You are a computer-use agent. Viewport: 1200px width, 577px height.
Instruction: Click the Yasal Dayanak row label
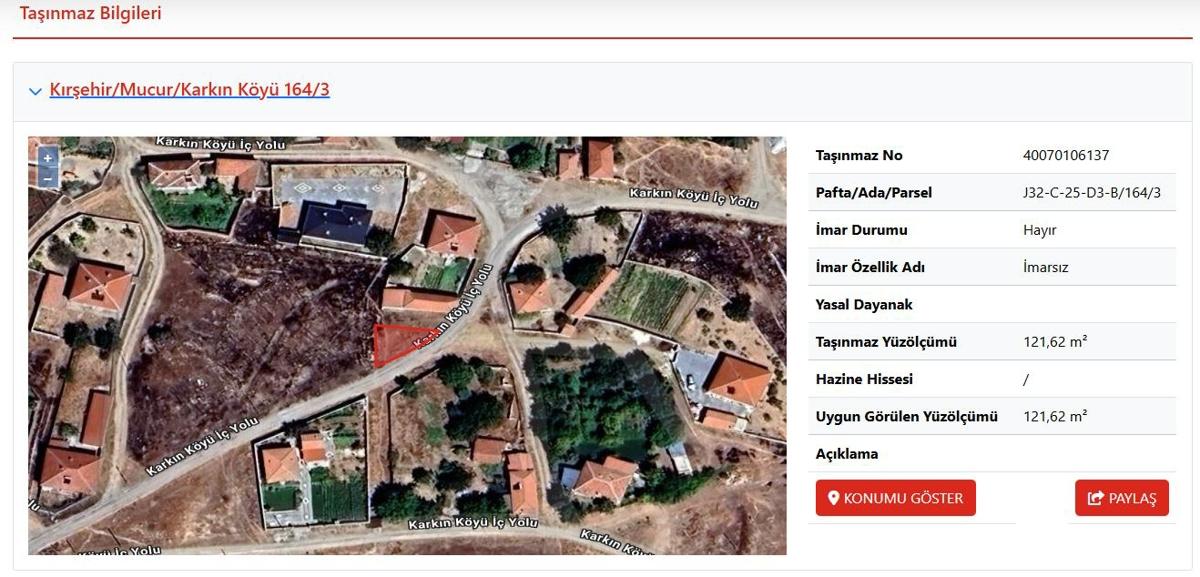[864, 304]
